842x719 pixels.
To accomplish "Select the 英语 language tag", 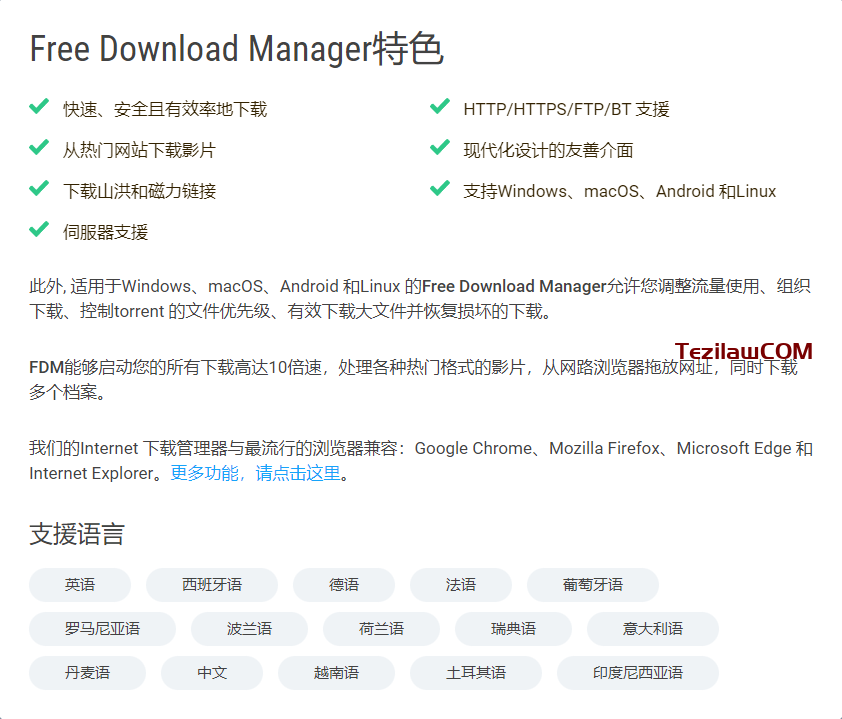I will pos(80,585).
